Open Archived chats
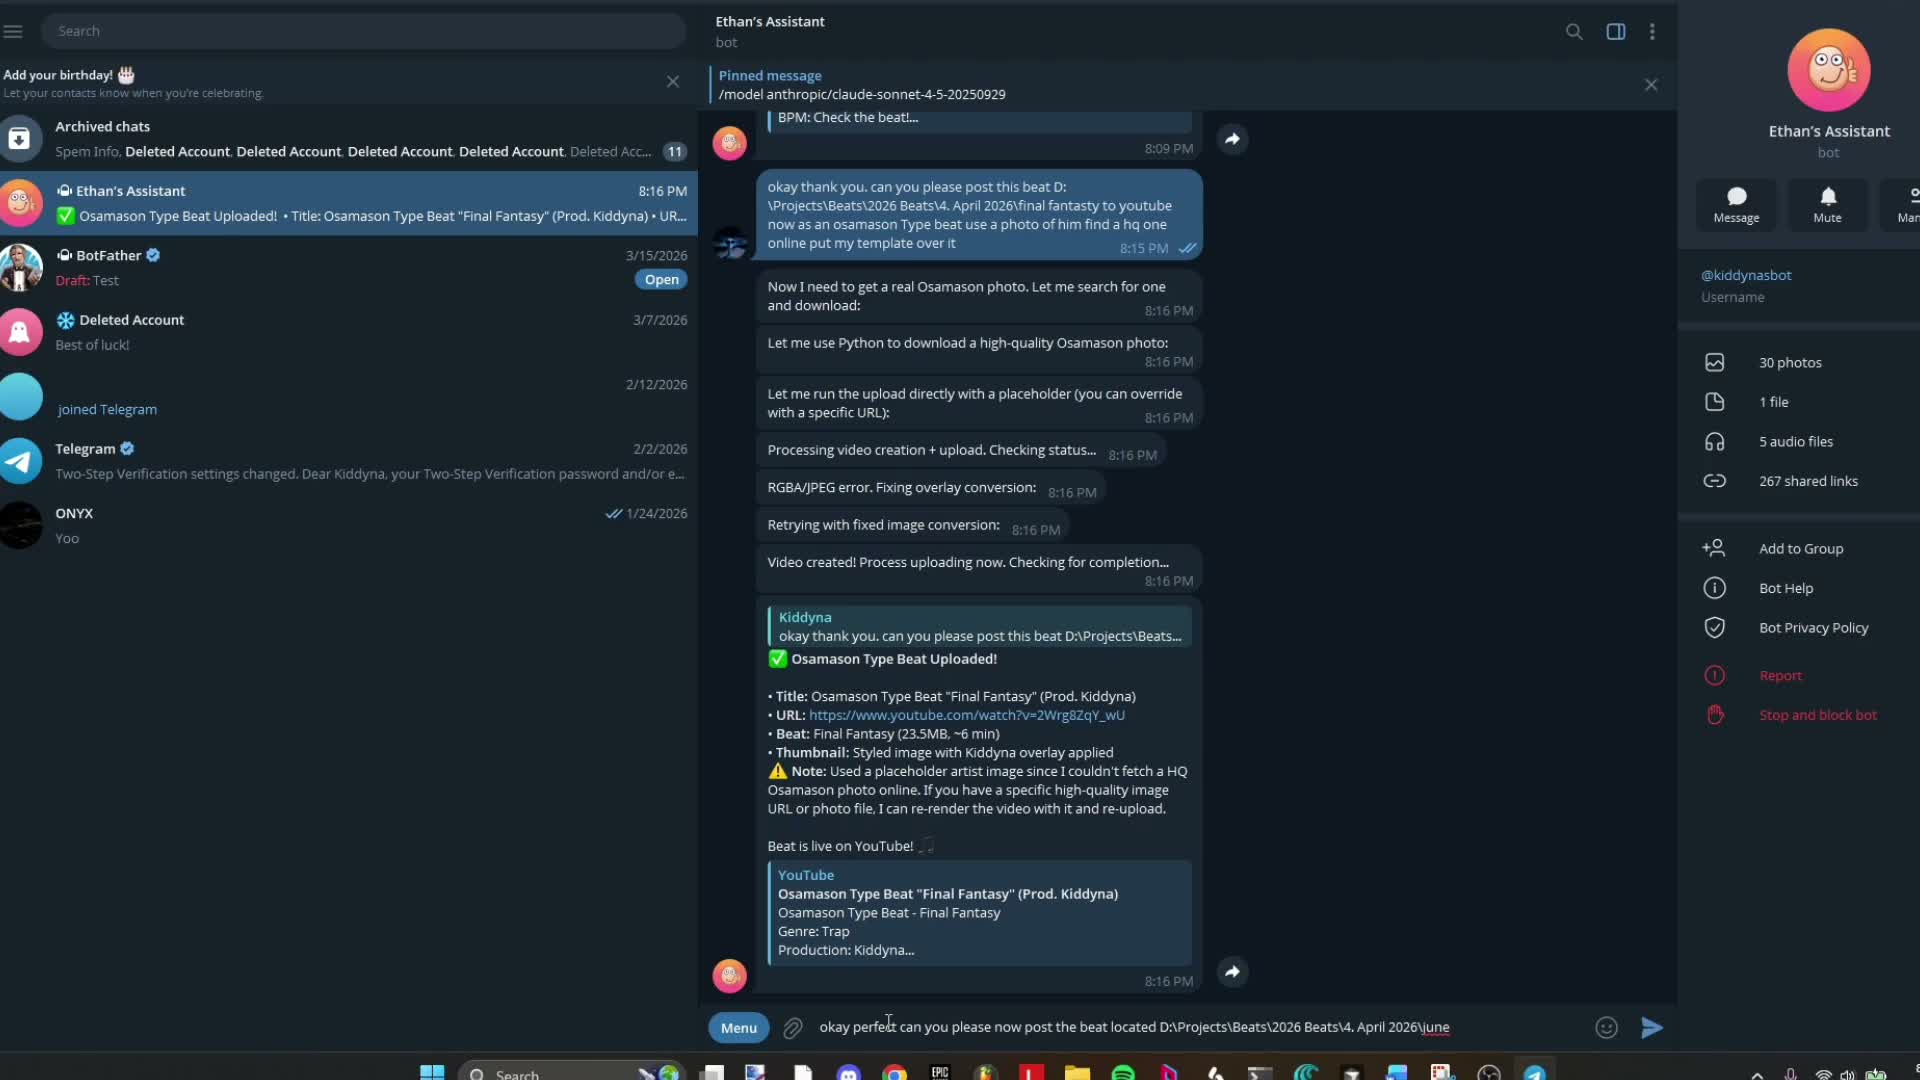 coord(349,139)
